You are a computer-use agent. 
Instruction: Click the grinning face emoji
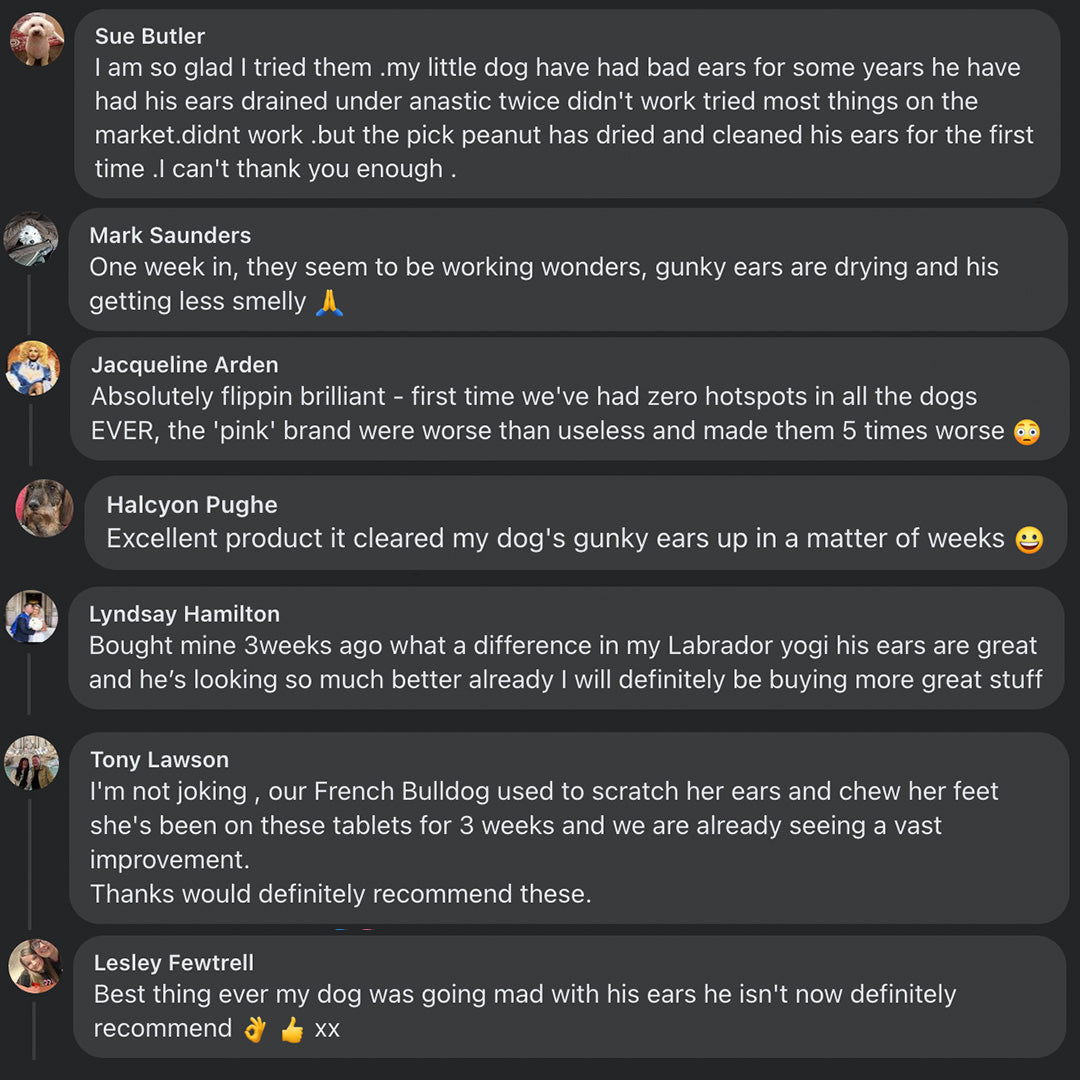click(1029, 540)
